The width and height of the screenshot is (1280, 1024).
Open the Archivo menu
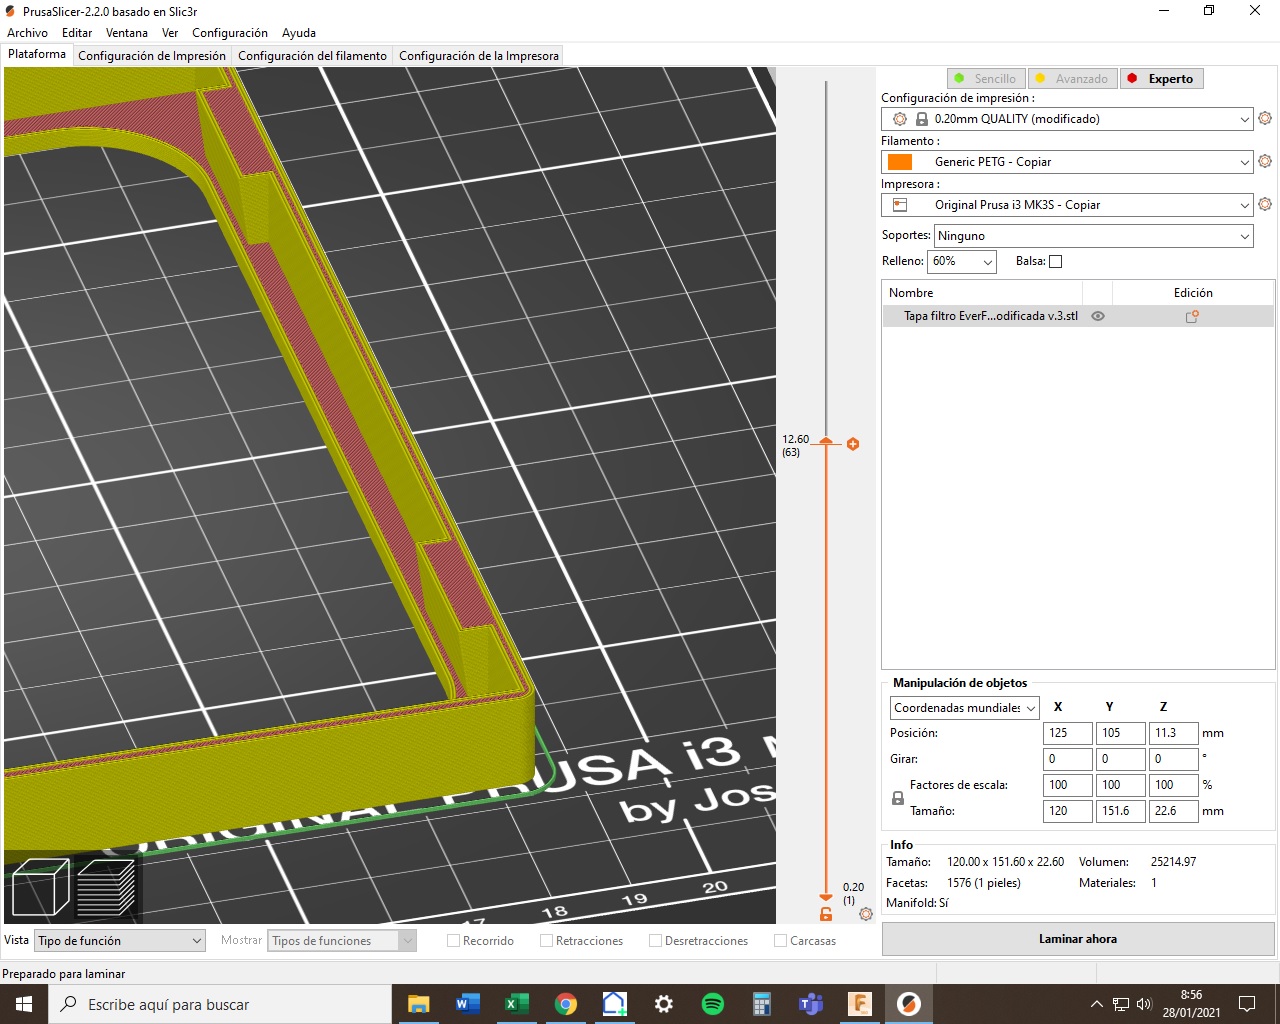pyautogui.click(x=27, y=33)
